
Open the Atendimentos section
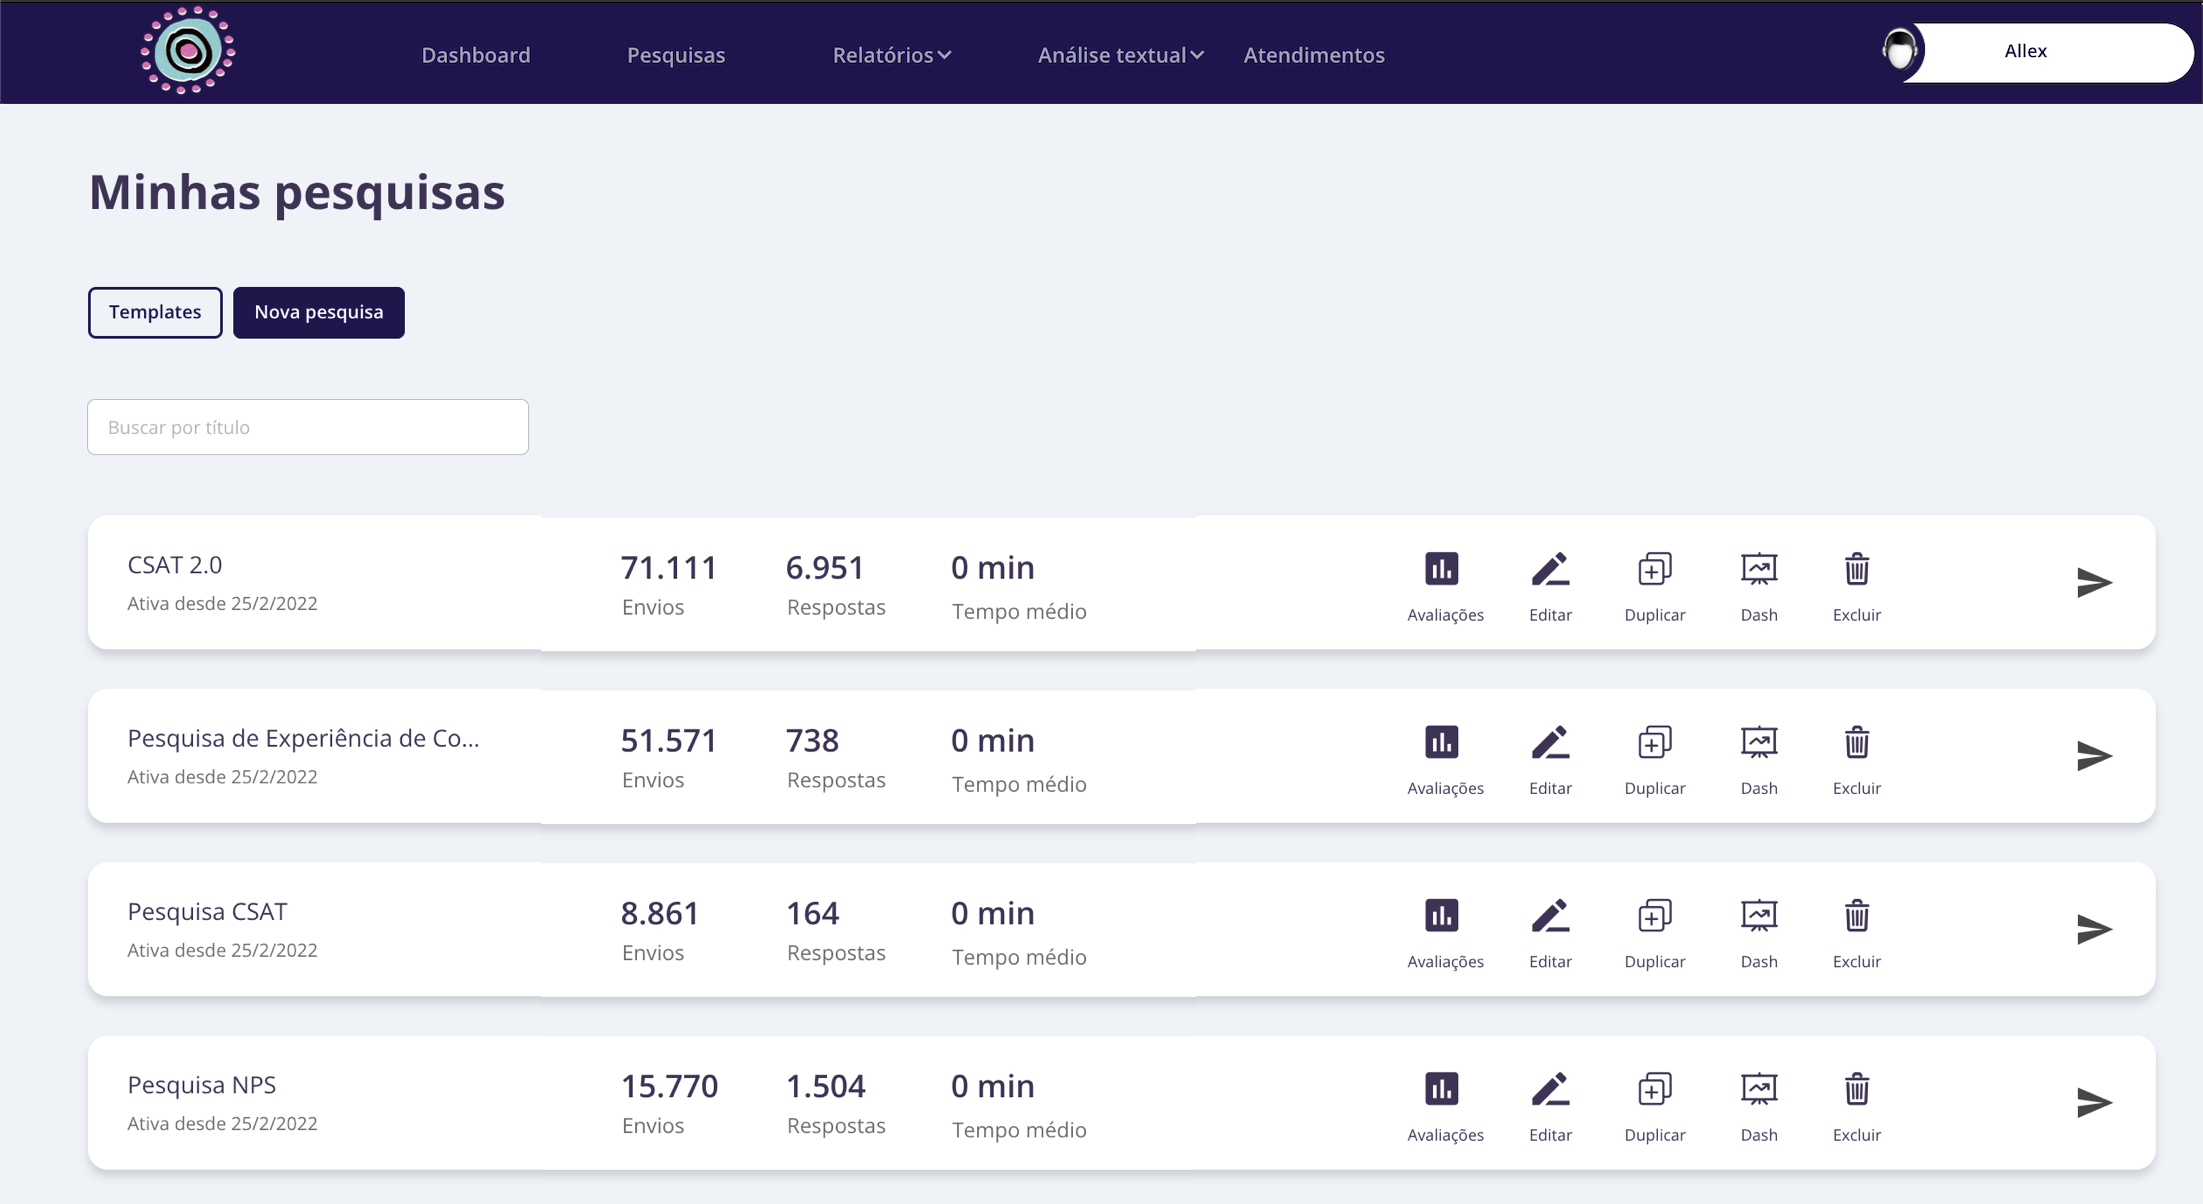point(1313,55)
